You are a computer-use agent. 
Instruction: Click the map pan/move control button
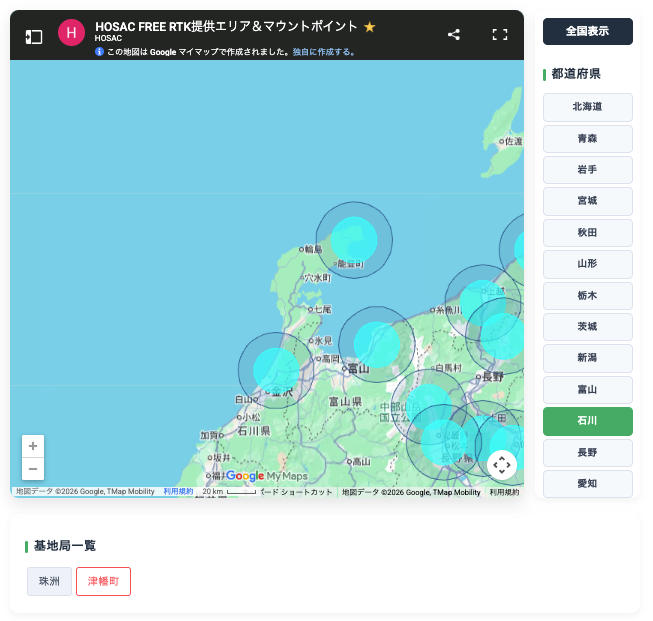pyautogui.click(x=502, y=465)
